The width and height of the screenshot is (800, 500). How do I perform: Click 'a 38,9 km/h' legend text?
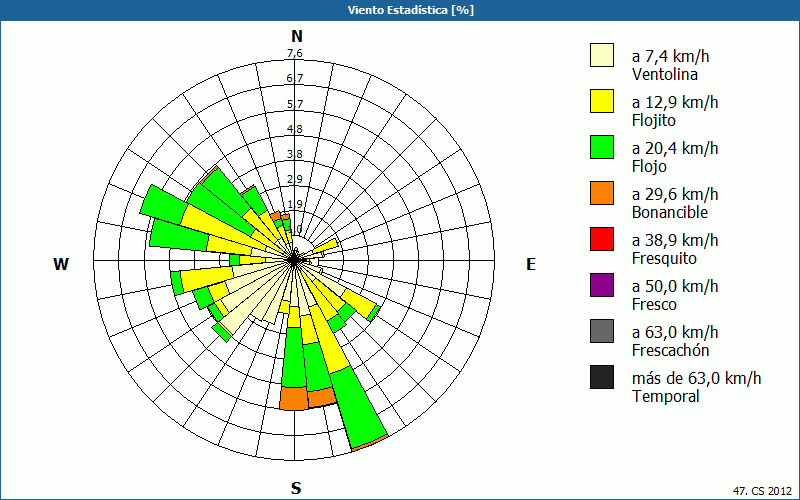click(x=675, y=240)
